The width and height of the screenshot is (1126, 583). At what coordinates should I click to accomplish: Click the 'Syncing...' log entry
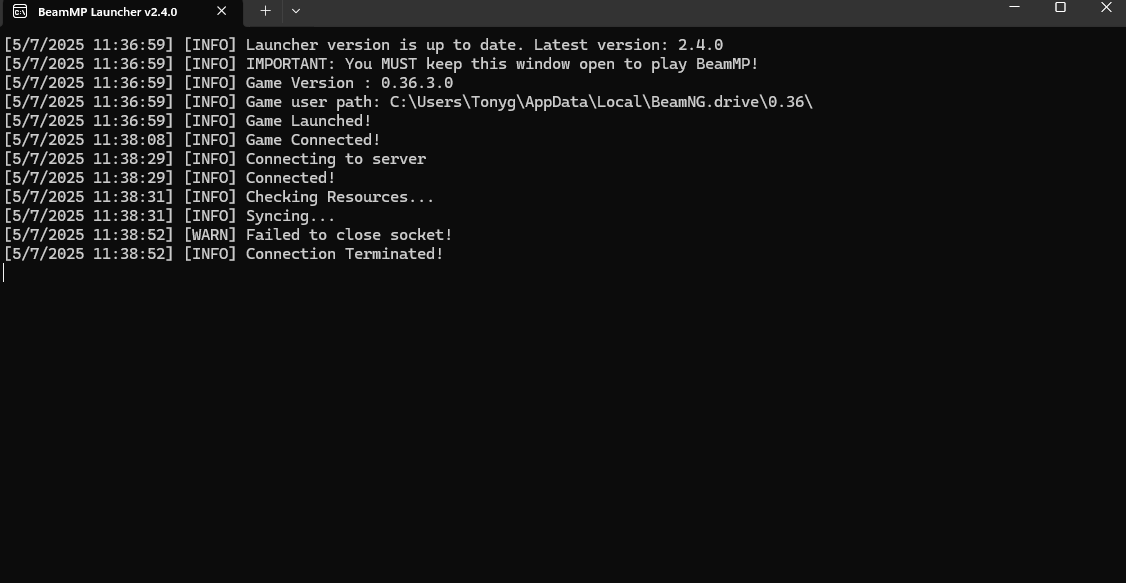tap(290, 215)
